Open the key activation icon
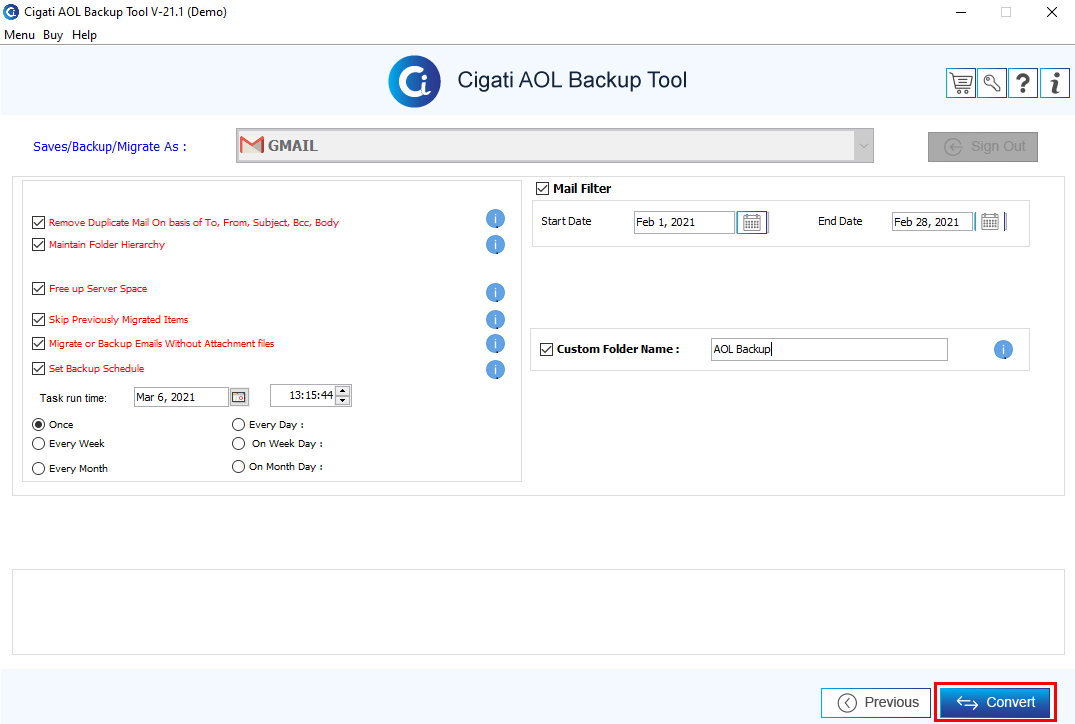 tap(991, 84)
